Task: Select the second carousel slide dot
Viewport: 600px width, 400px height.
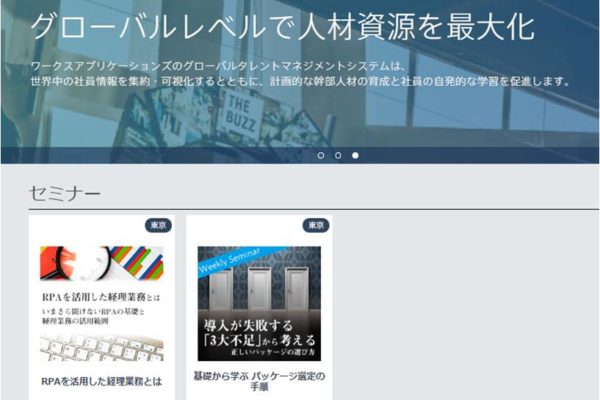Action: click(x=338, y=155)
